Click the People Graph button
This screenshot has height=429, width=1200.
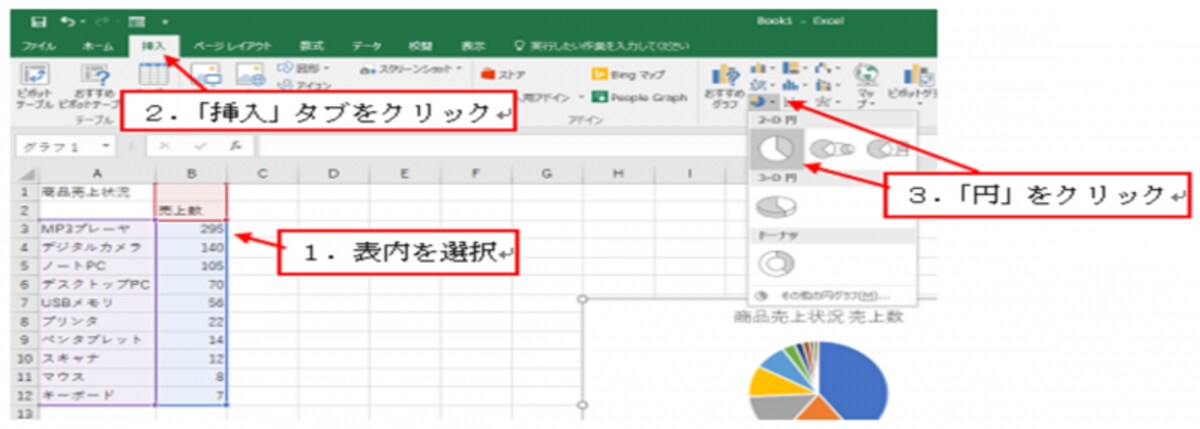tap(639, 97)
